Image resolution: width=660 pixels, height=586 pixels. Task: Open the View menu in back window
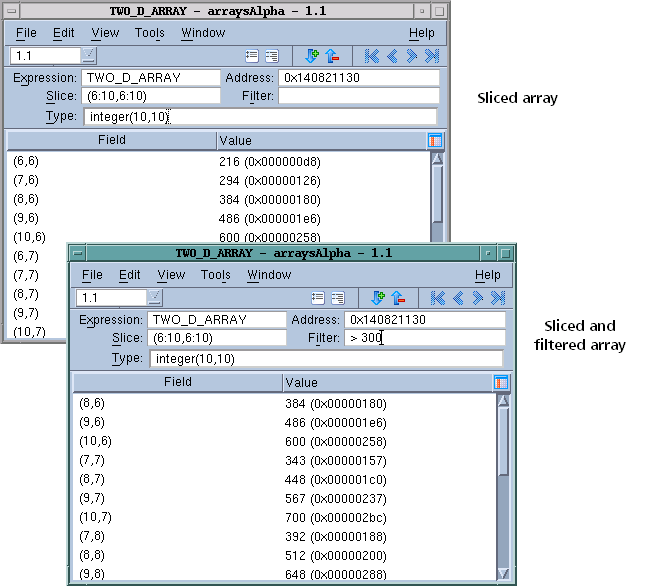[105, 33]
